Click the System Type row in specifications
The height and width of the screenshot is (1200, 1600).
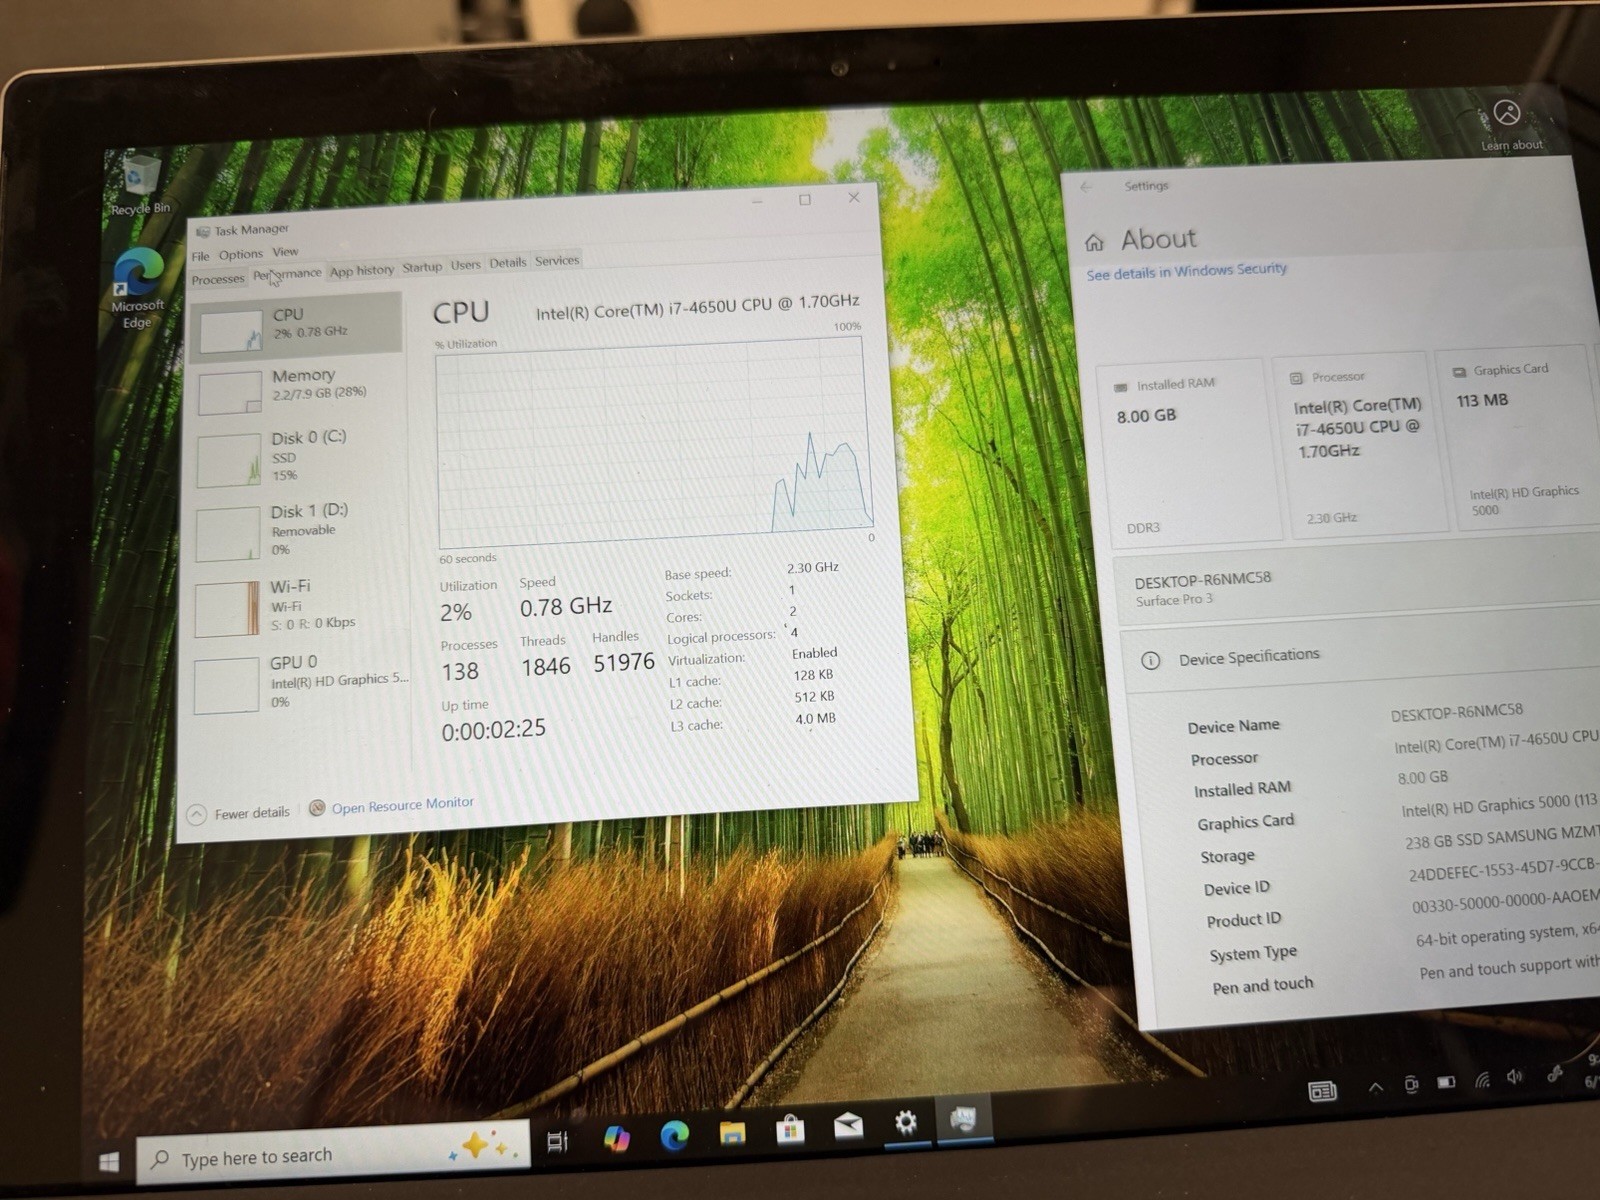pyautogui.click(x=1405, y=943)
